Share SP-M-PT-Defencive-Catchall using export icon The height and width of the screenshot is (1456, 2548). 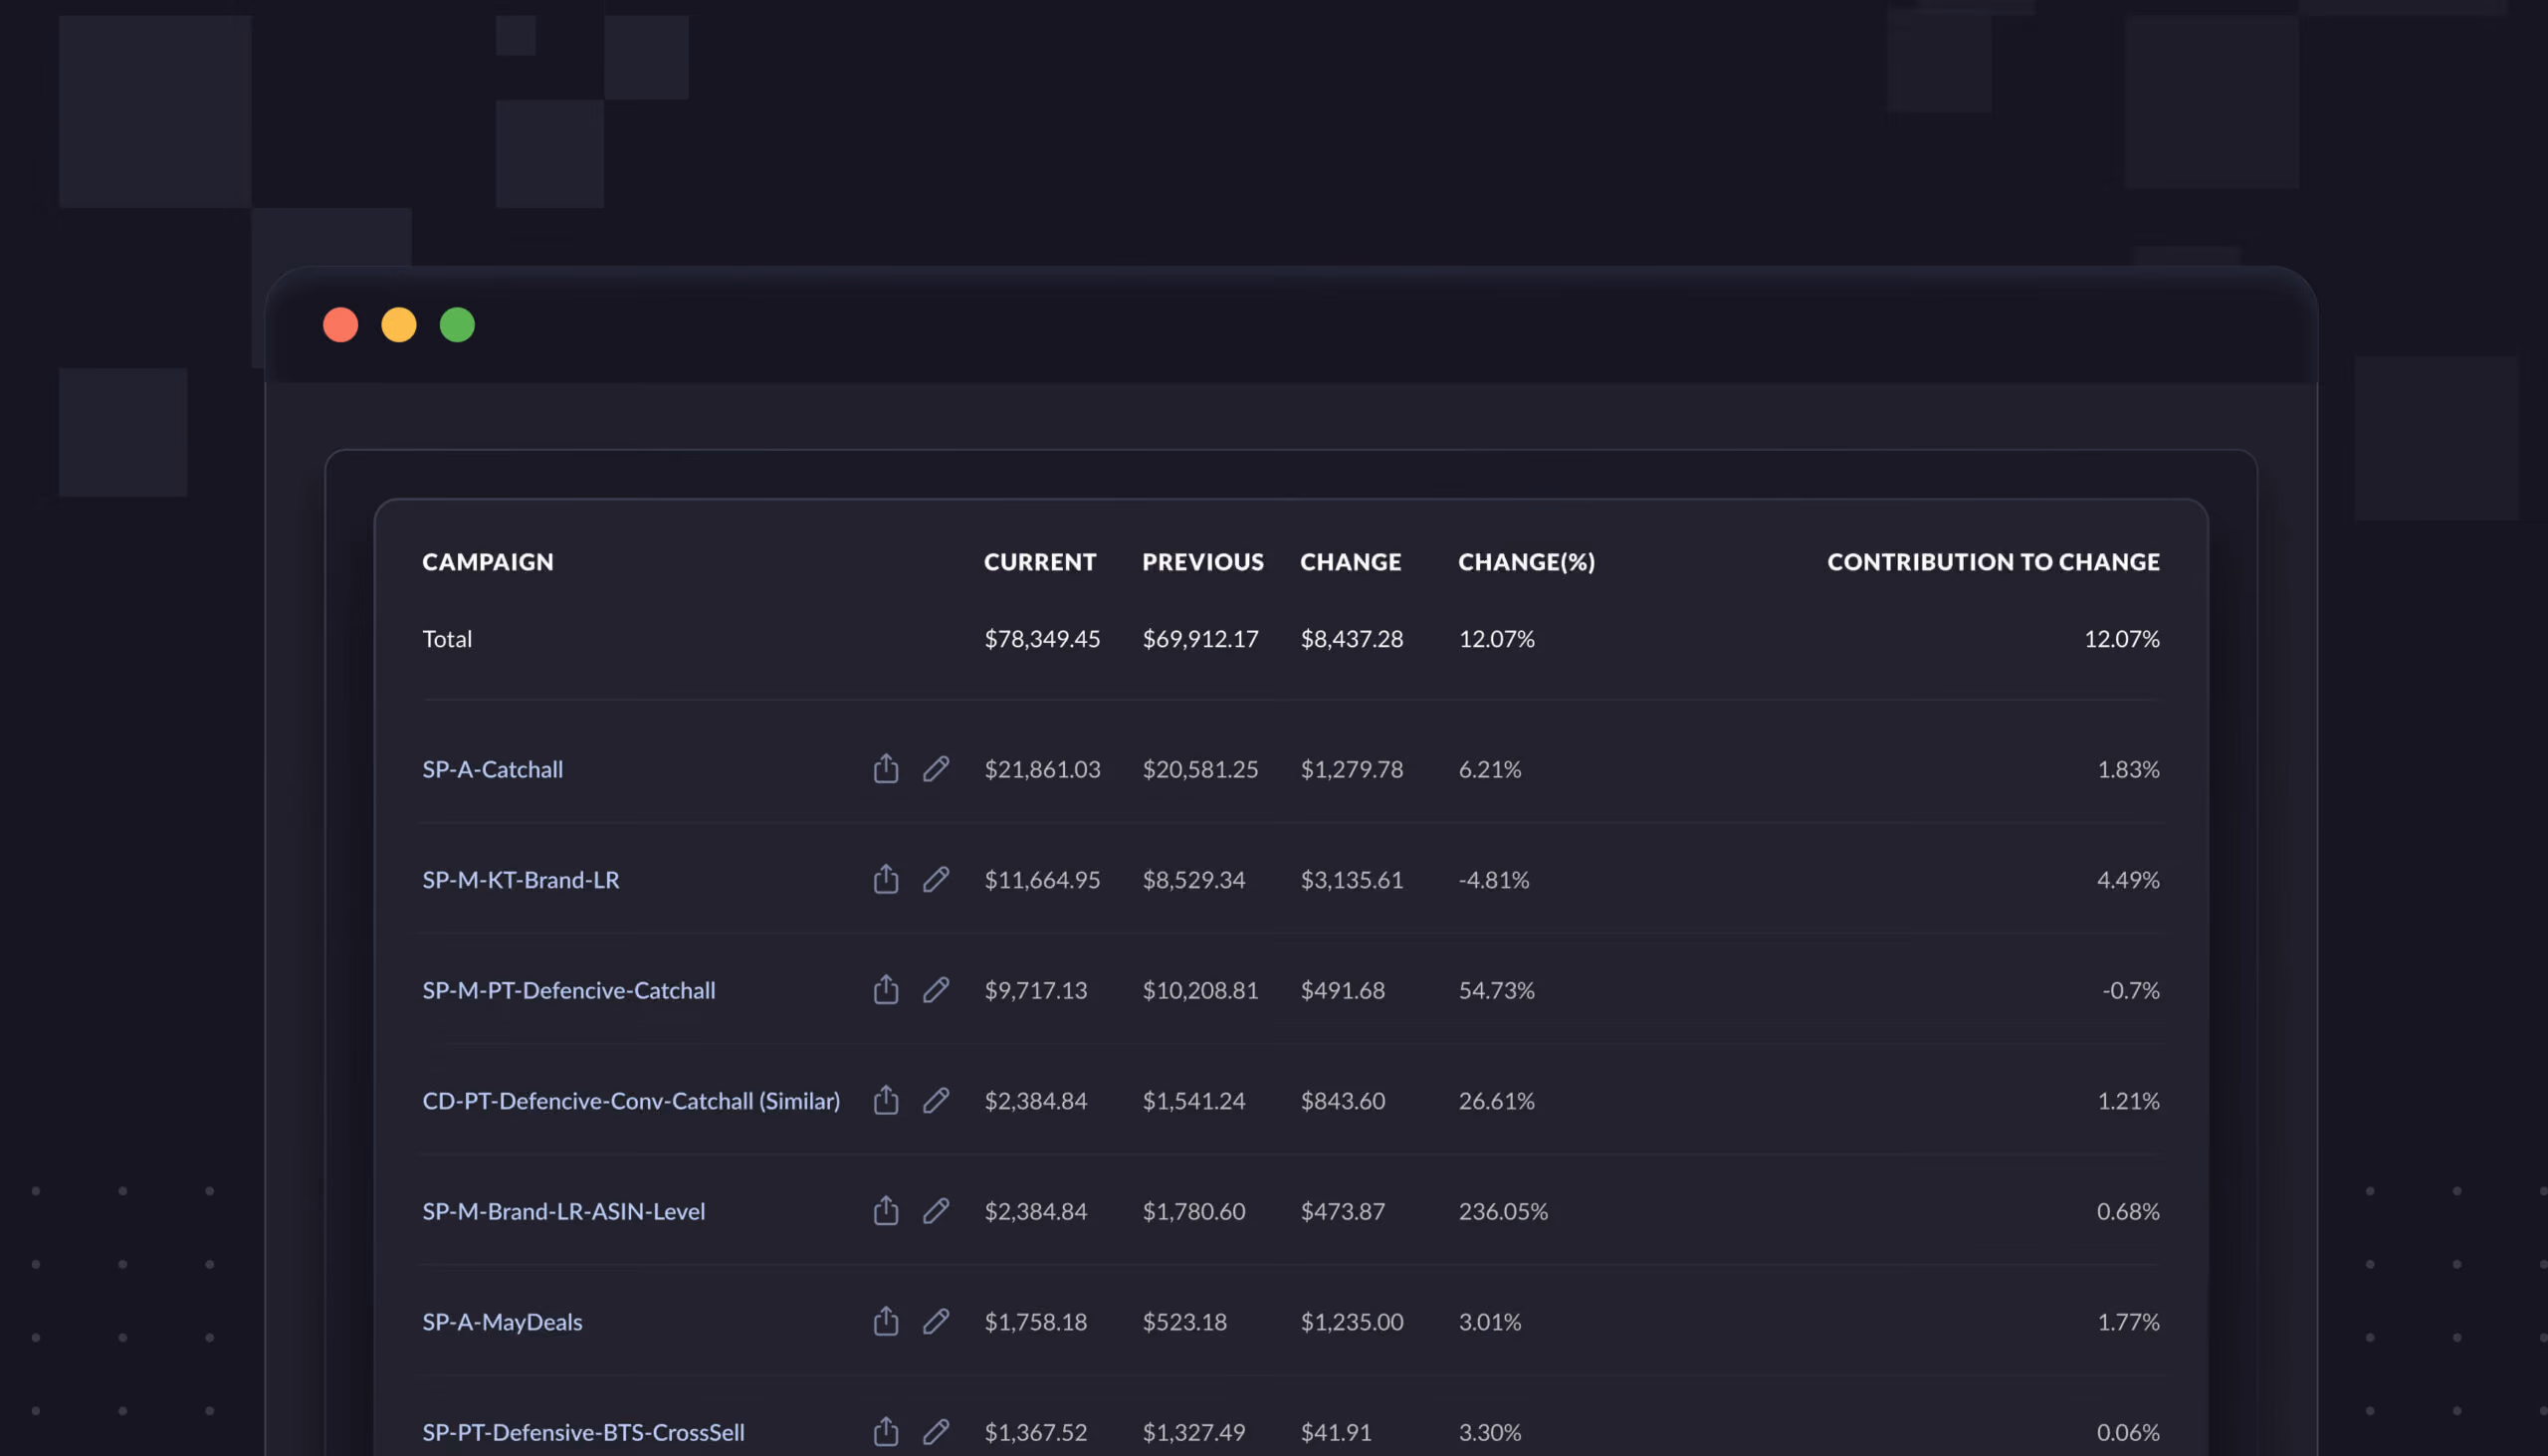(x=885, y=989)
